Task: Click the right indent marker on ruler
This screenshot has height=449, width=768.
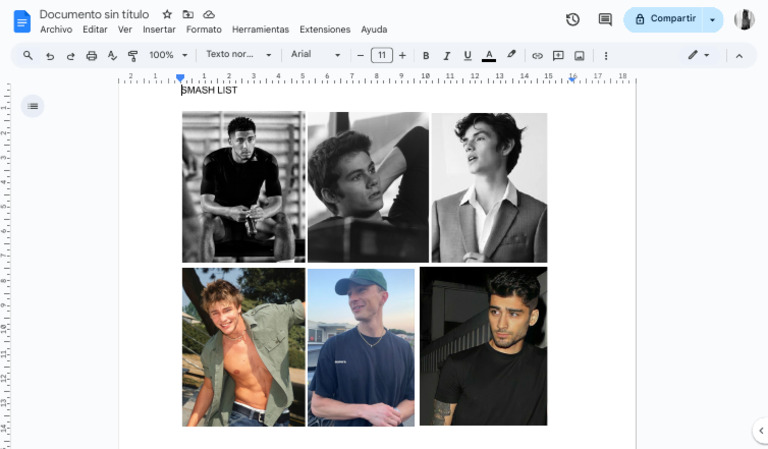Action: pyautogui.click(x=572, y=78)
